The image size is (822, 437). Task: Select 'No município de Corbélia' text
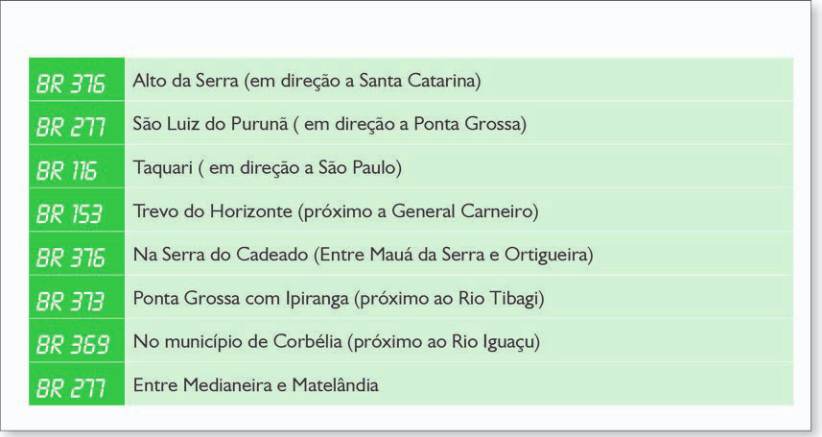237,342
